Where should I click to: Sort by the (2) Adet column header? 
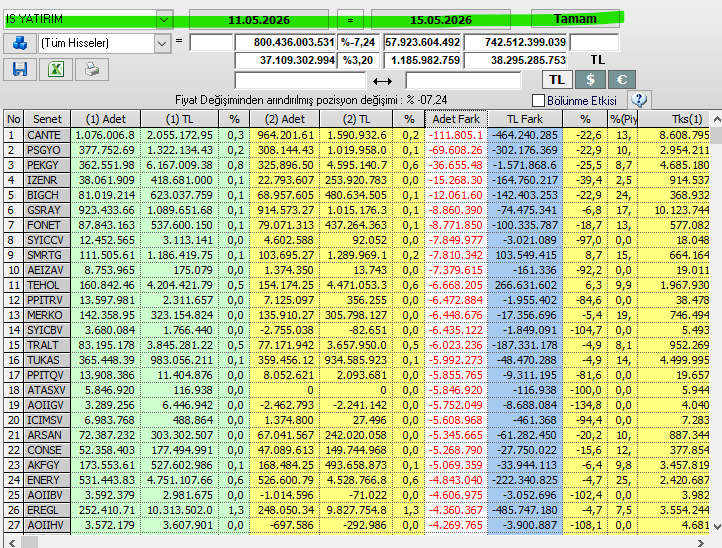tap(285, 119)
